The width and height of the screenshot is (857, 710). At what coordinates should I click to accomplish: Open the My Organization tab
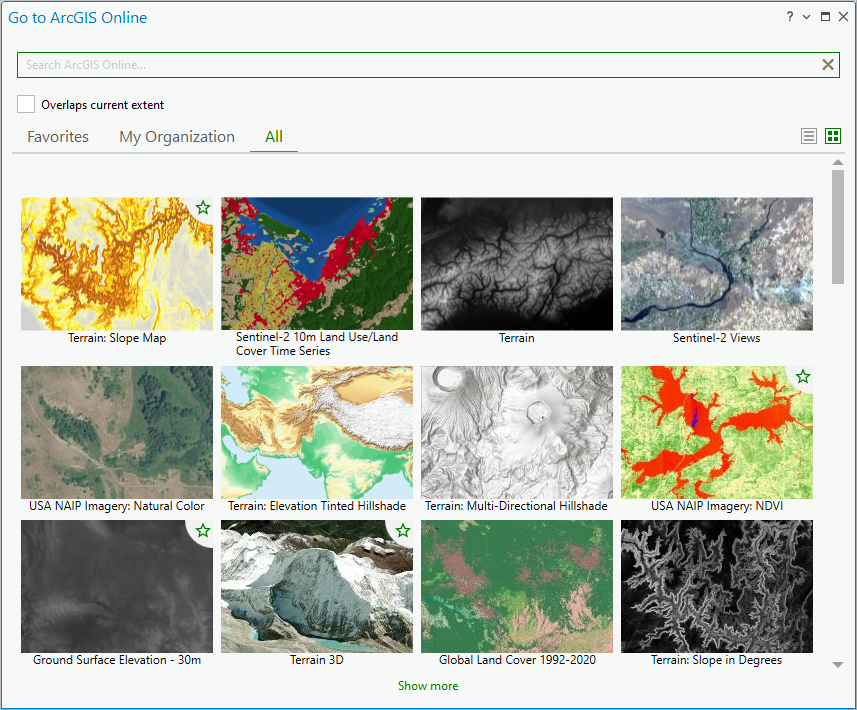[x=177, y=137]
